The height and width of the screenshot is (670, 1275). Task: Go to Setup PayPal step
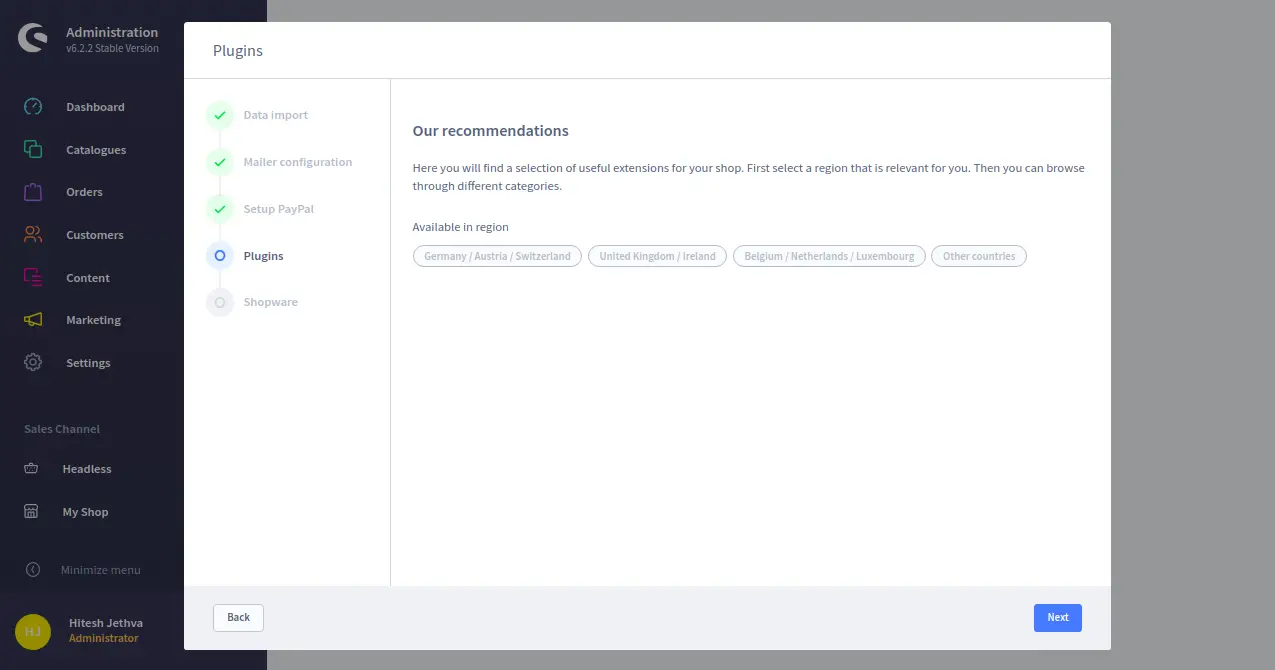click(x=279, y=209)
